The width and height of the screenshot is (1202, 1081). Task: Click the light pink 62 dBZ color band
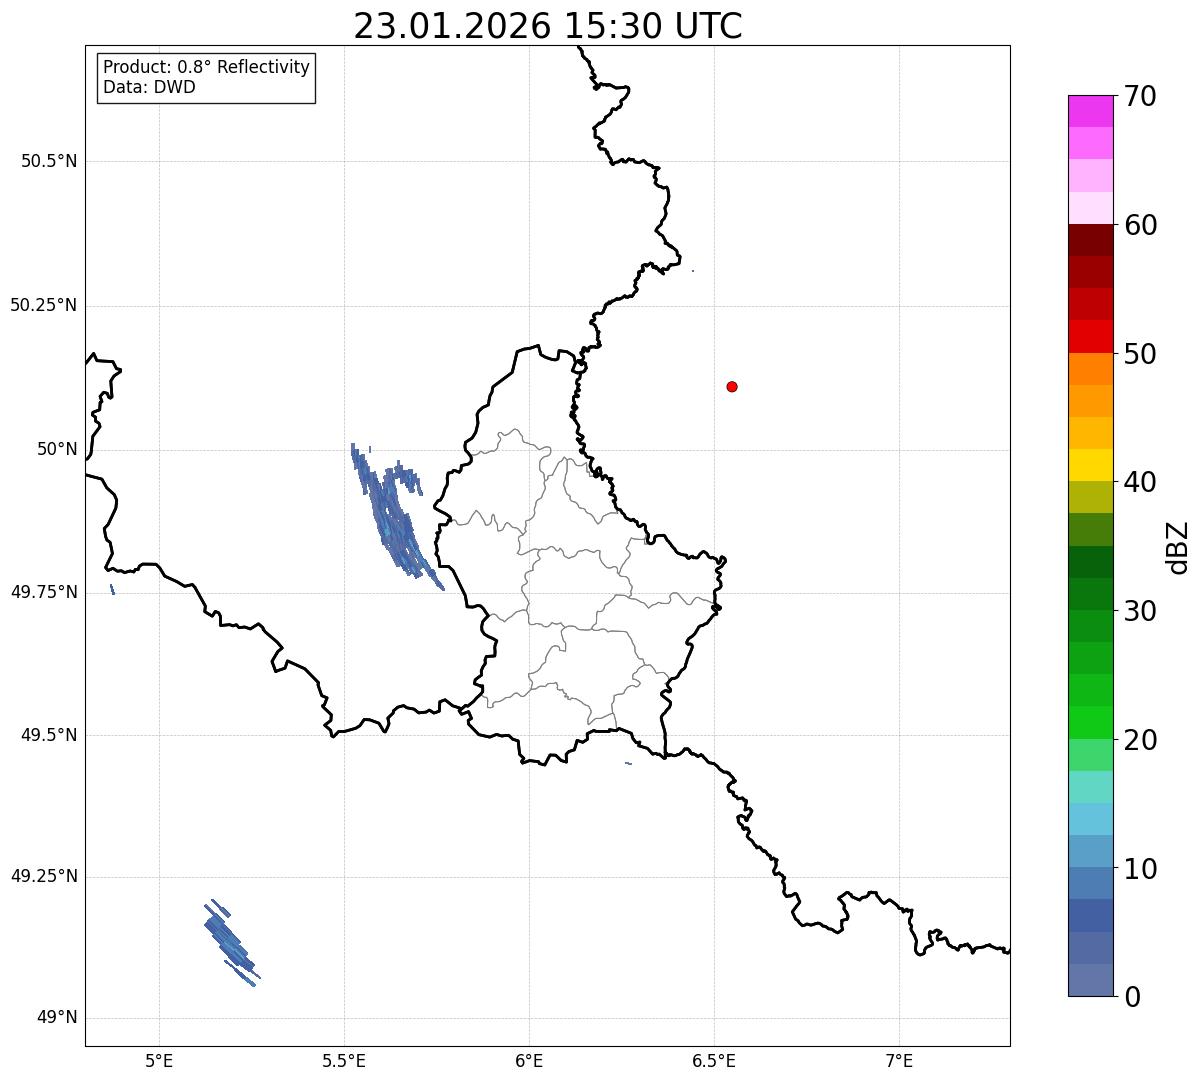click(x=1090, y=208)
